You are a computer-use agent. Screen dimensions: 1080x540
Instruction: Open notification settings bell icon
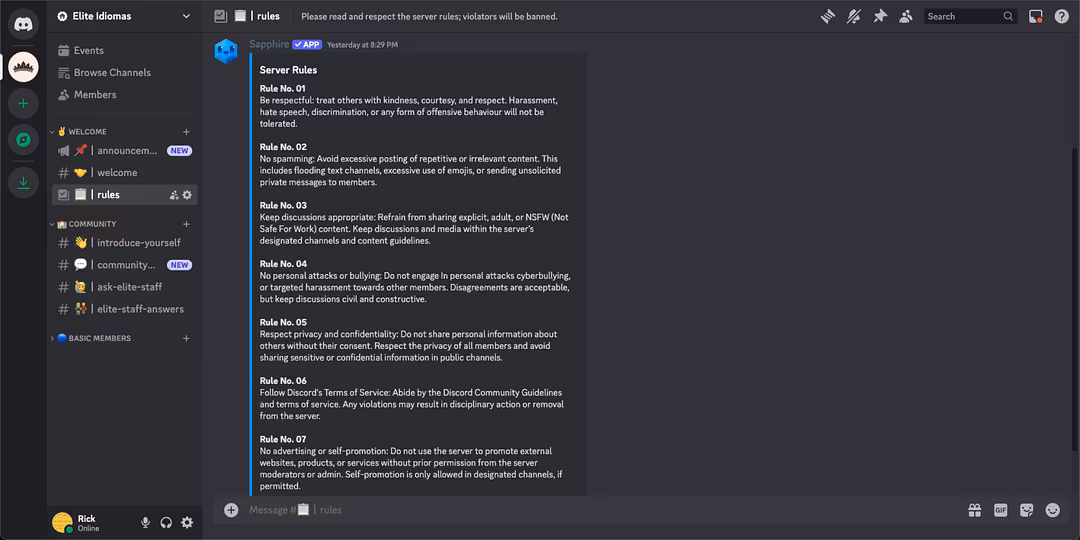[x=854, y=16]
